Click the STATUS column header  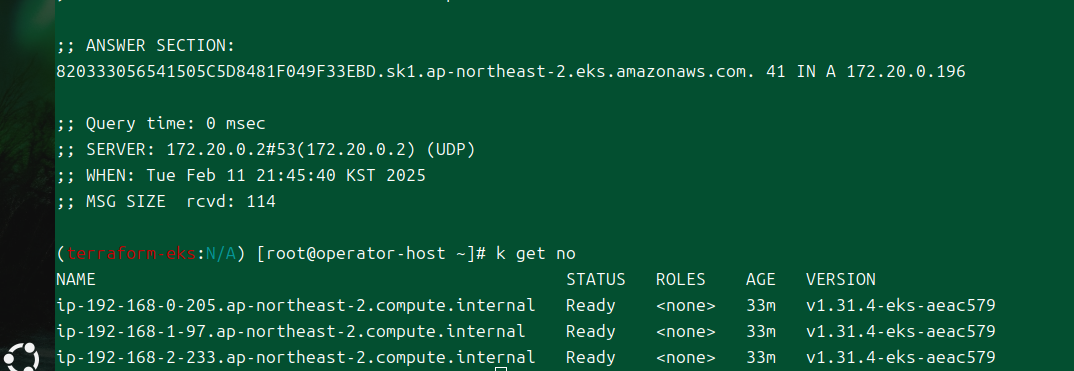pos(595,279)
